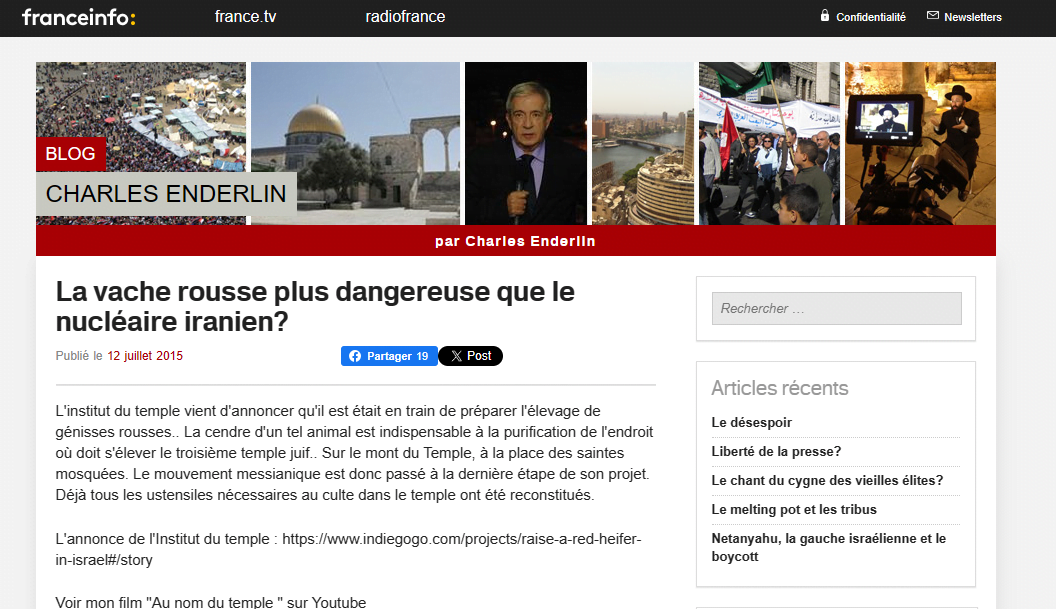Image resolution: width=1056 pixels, height=609 pixels.
Task: Open the Newsletters page
Action: pos(972,17)
